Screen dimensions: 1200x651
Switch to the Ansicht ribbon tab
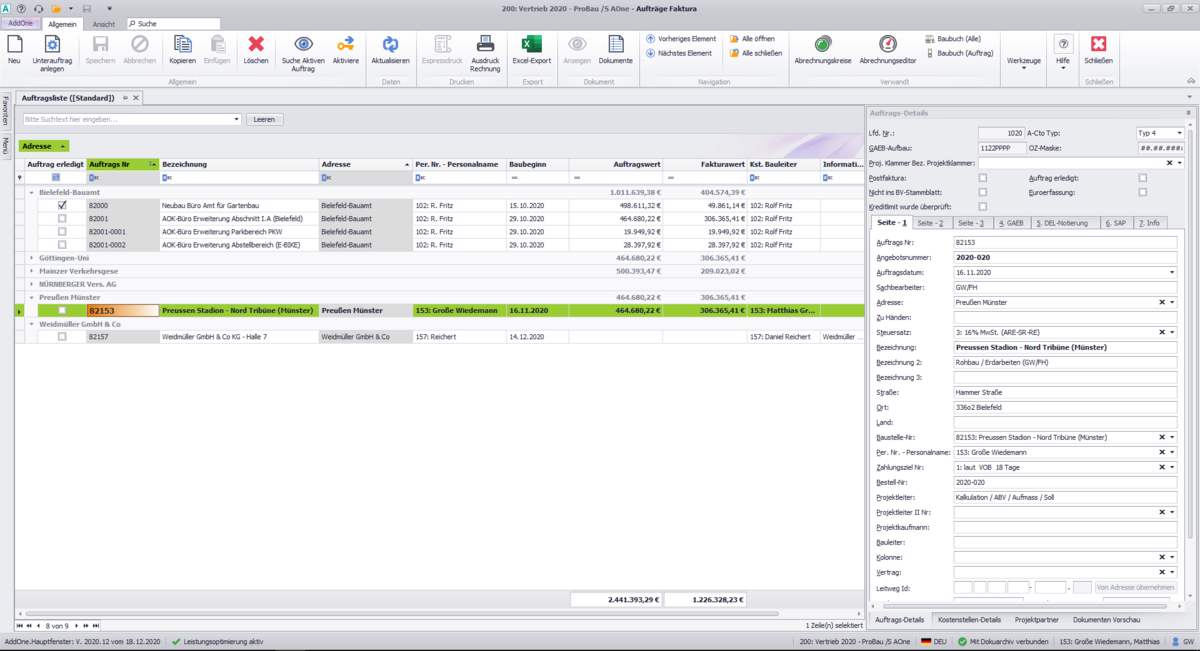click(104, 24)
